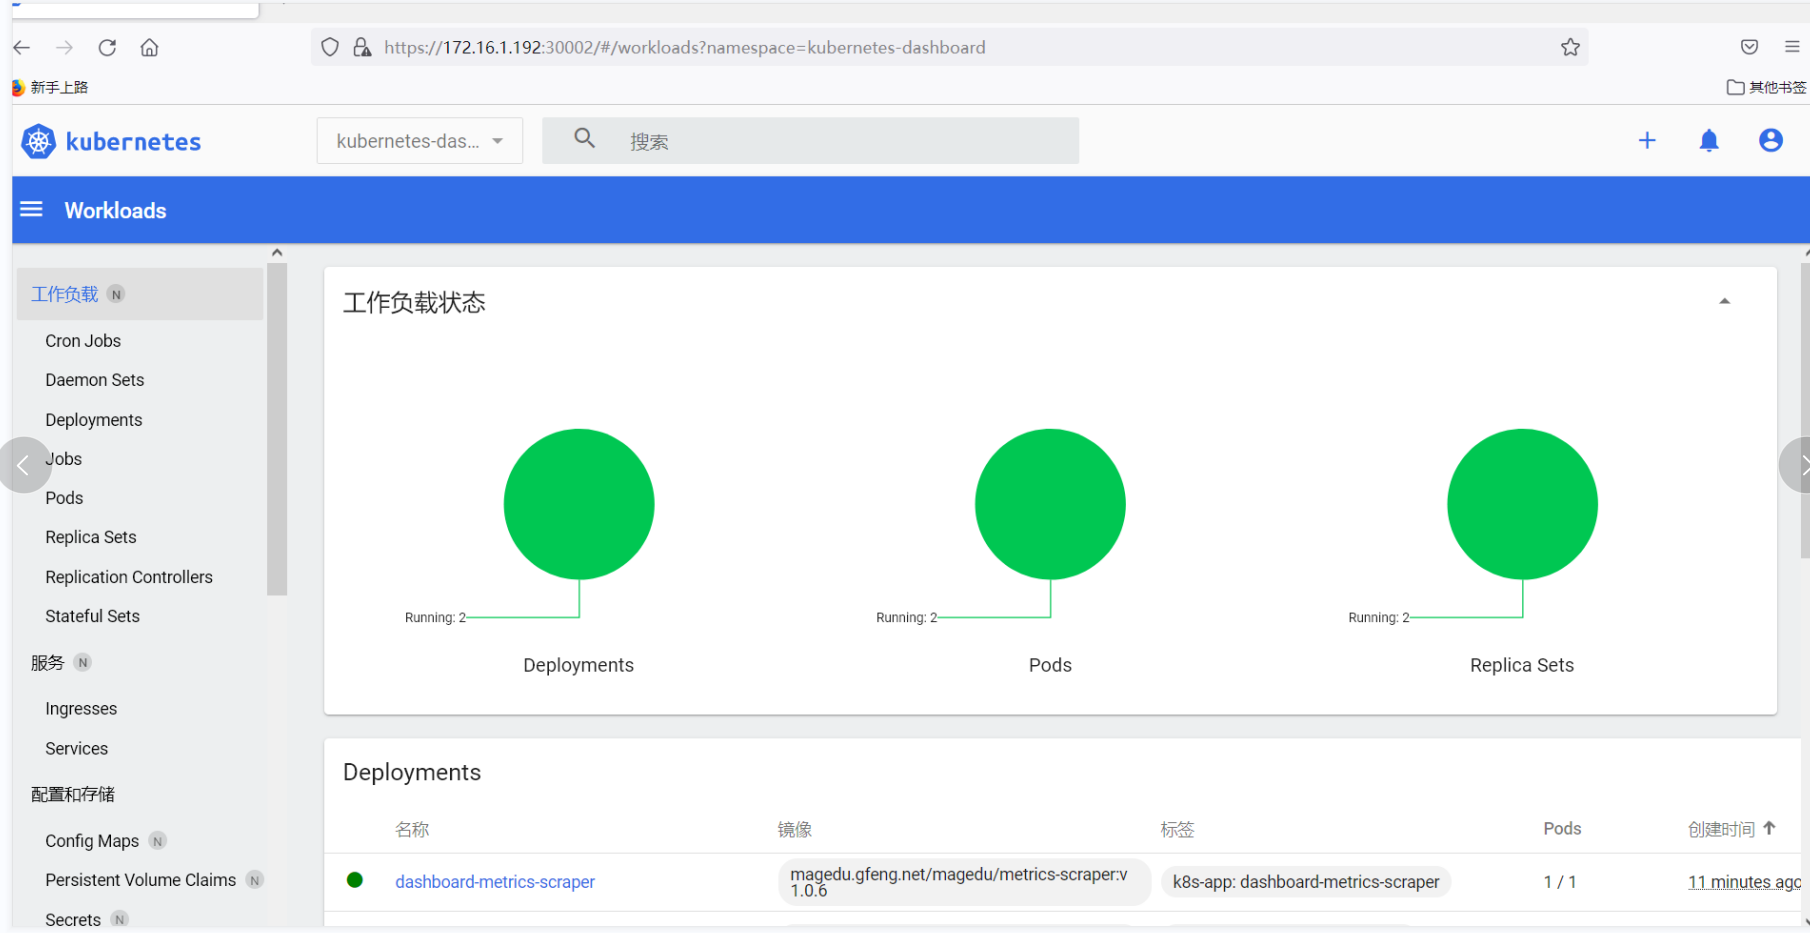Click the 1 / 1 Pods count
This screenshot has width=1810, height=933.
[1560, 882]
